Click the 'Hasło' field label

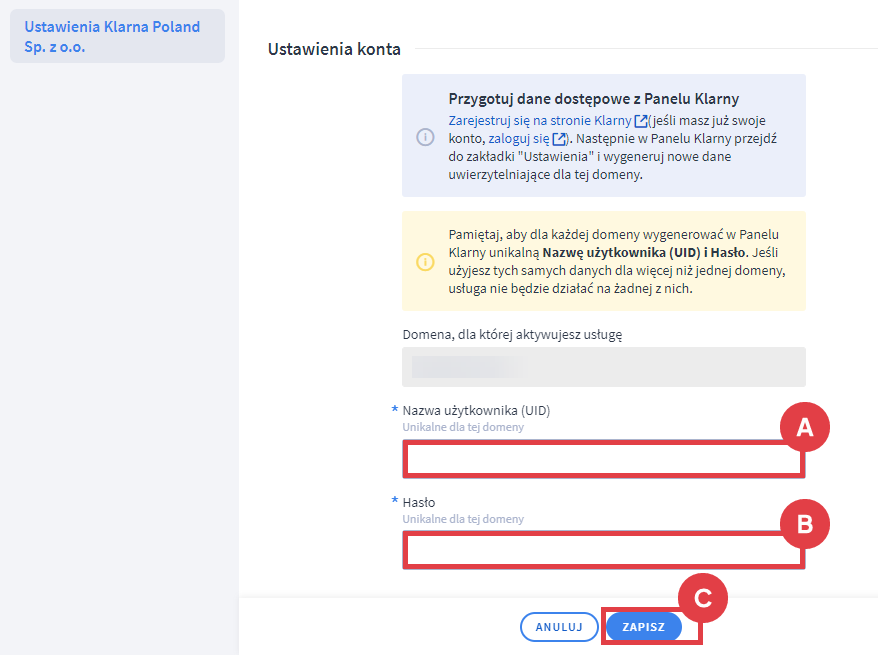419,502
